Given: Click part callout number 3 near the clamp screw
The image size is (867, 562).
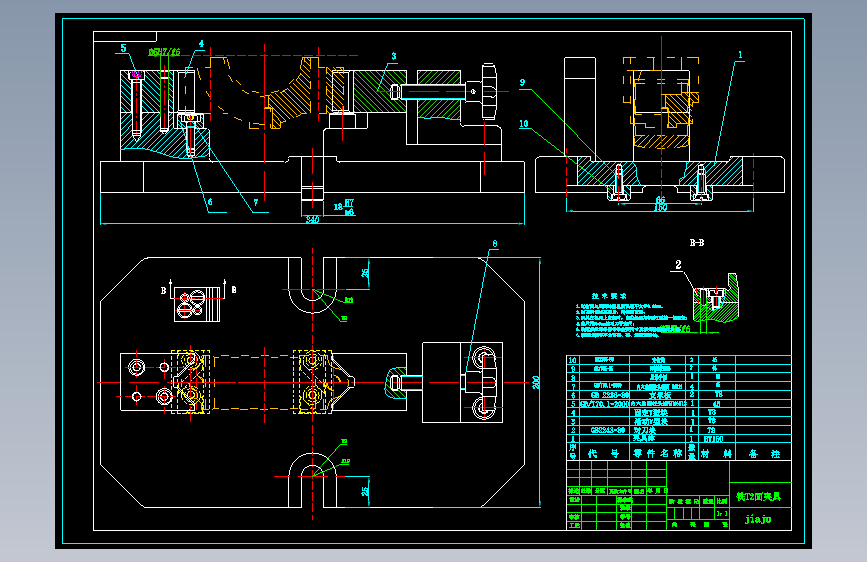Looking at the screenshot, I should [394, 56].
